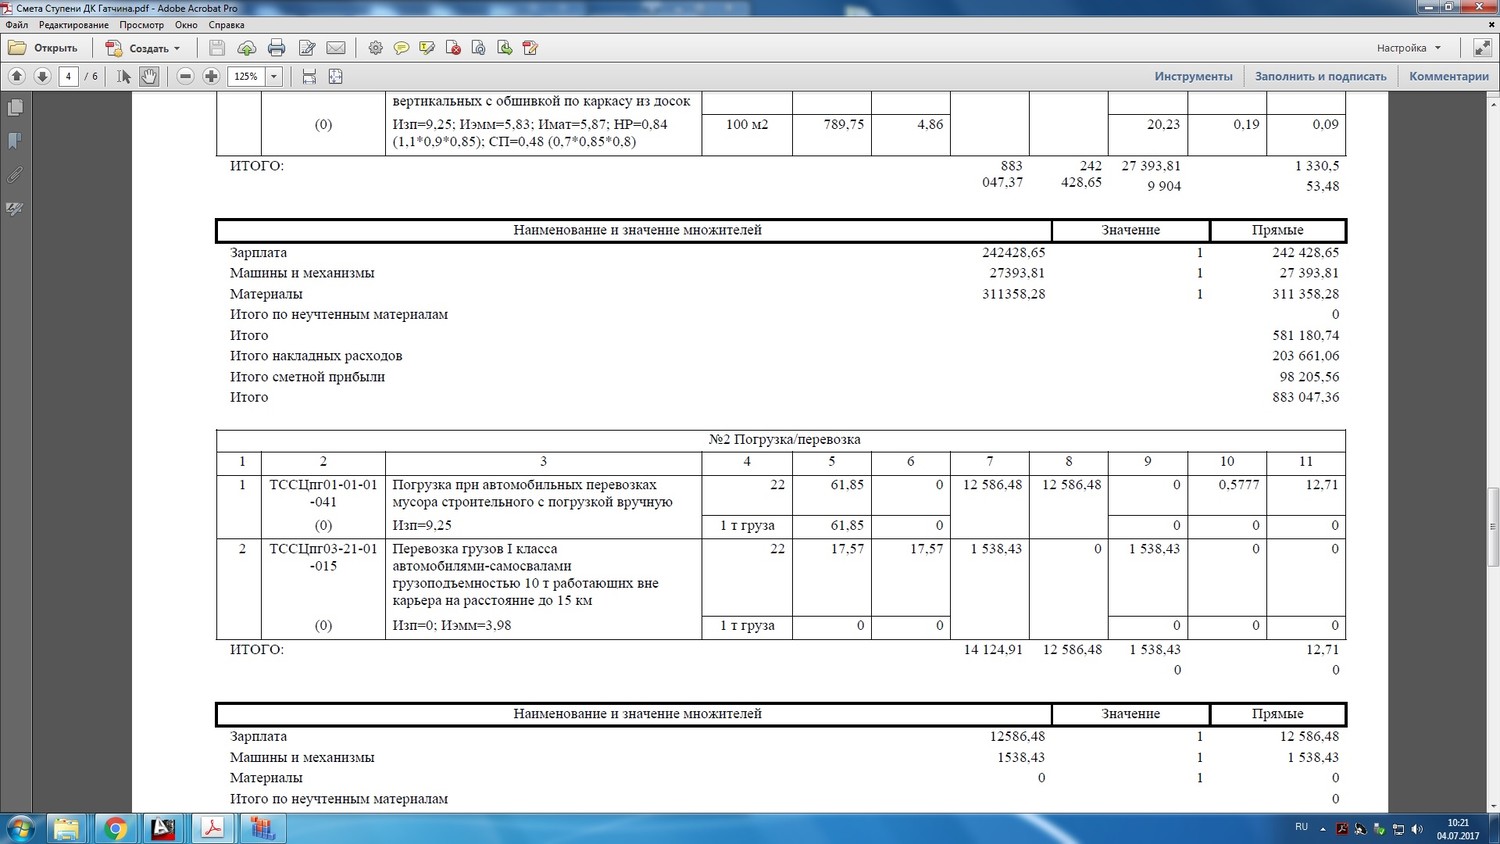Open the Настройка customize dropdown
Screen dimensions: 1500x844
pyautogui.click(x=1409, y=48)
